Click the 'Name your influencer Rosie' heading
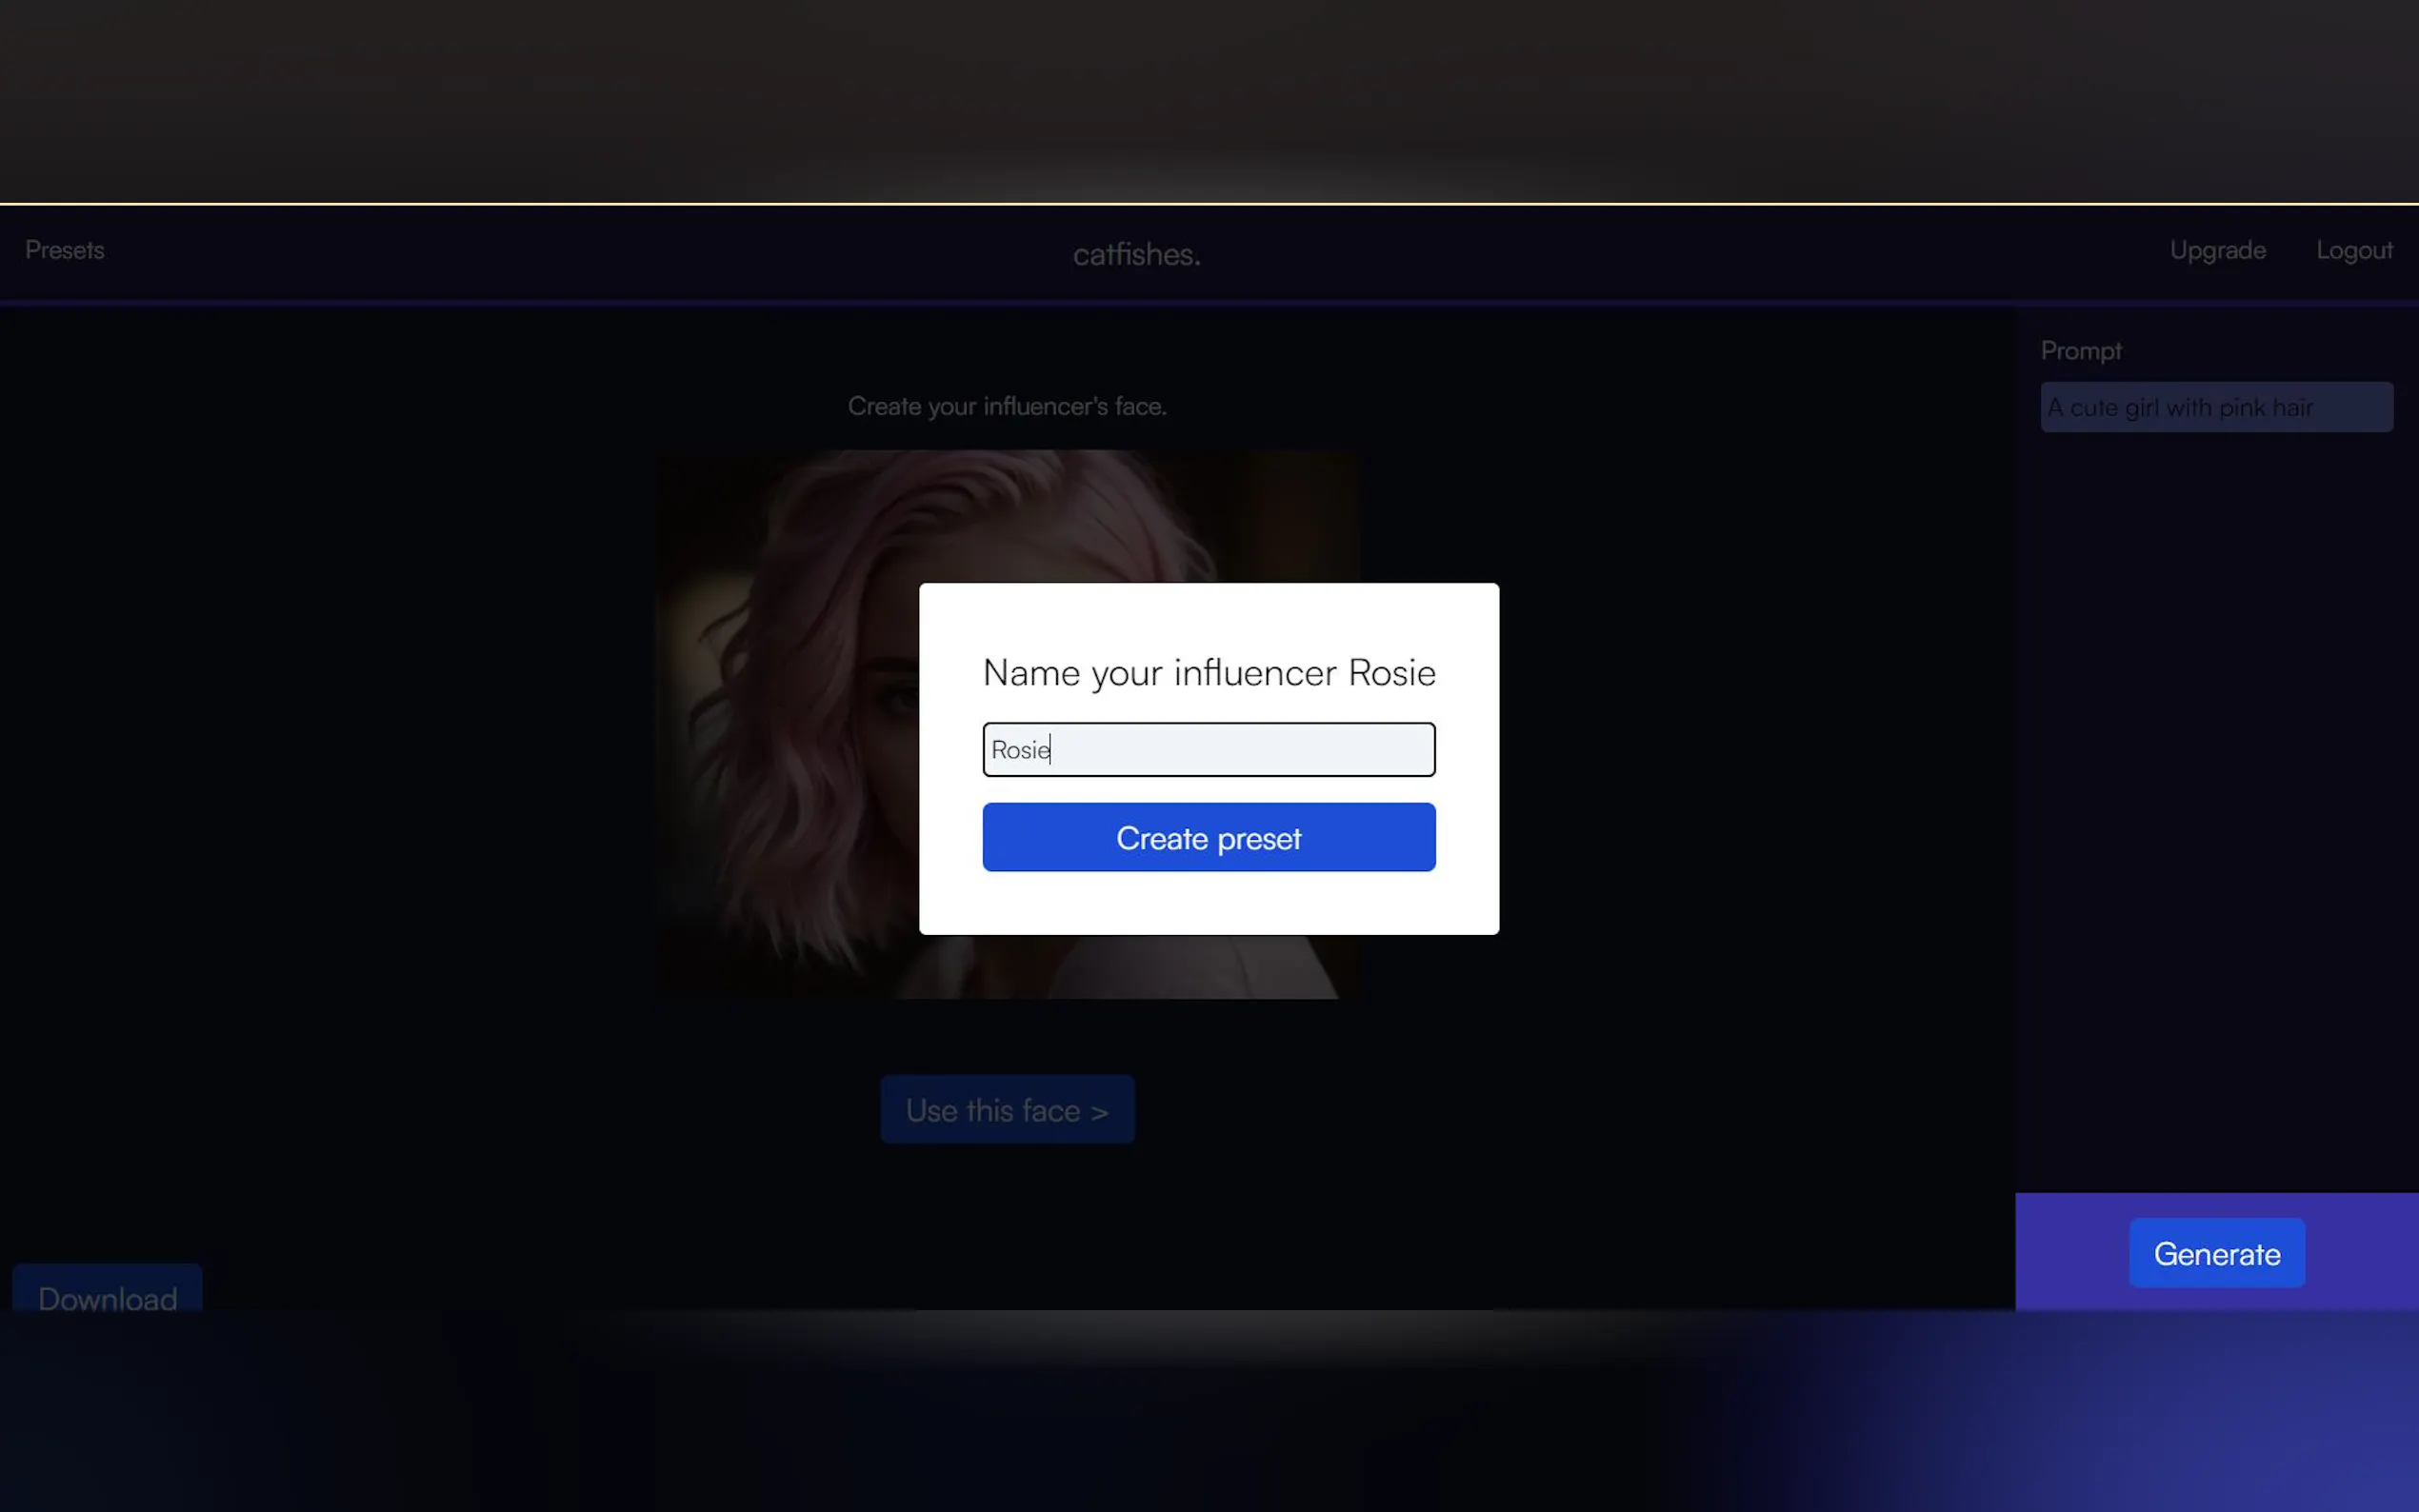 coord(1208,672)
